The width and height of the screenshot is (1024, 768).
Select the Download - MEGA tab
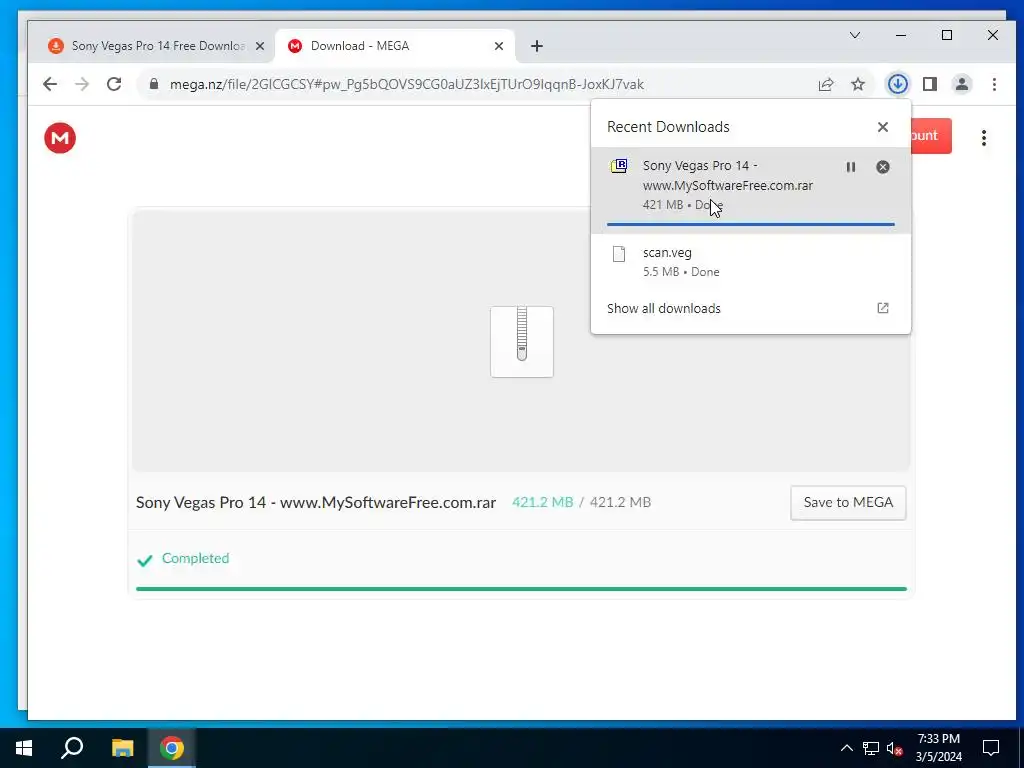pyautogui.click(x=395, y=46)
